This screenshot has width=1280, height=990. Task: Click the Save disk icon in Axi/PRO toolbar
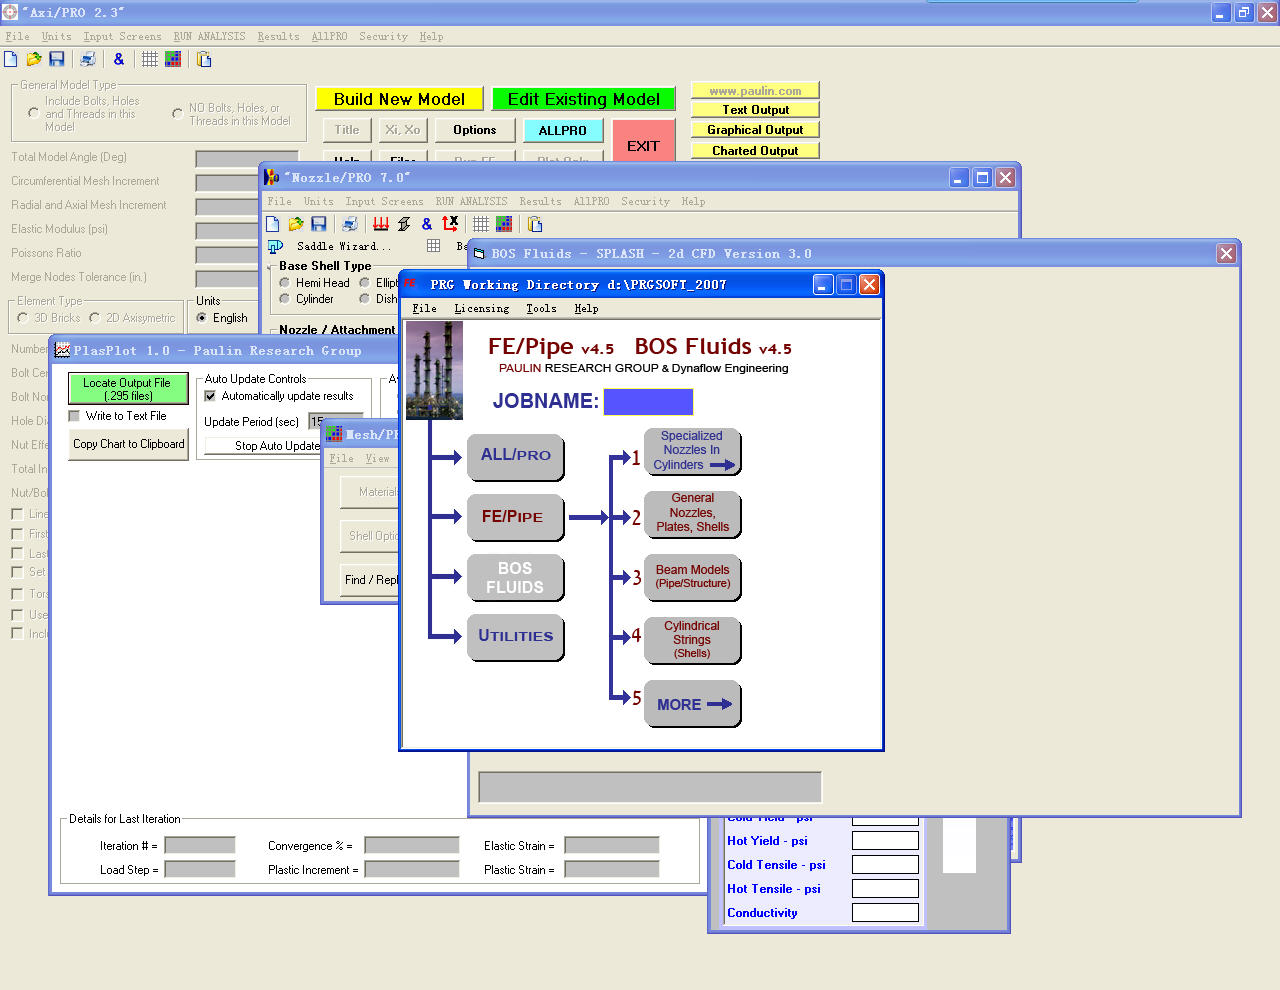tap(57, 59)
